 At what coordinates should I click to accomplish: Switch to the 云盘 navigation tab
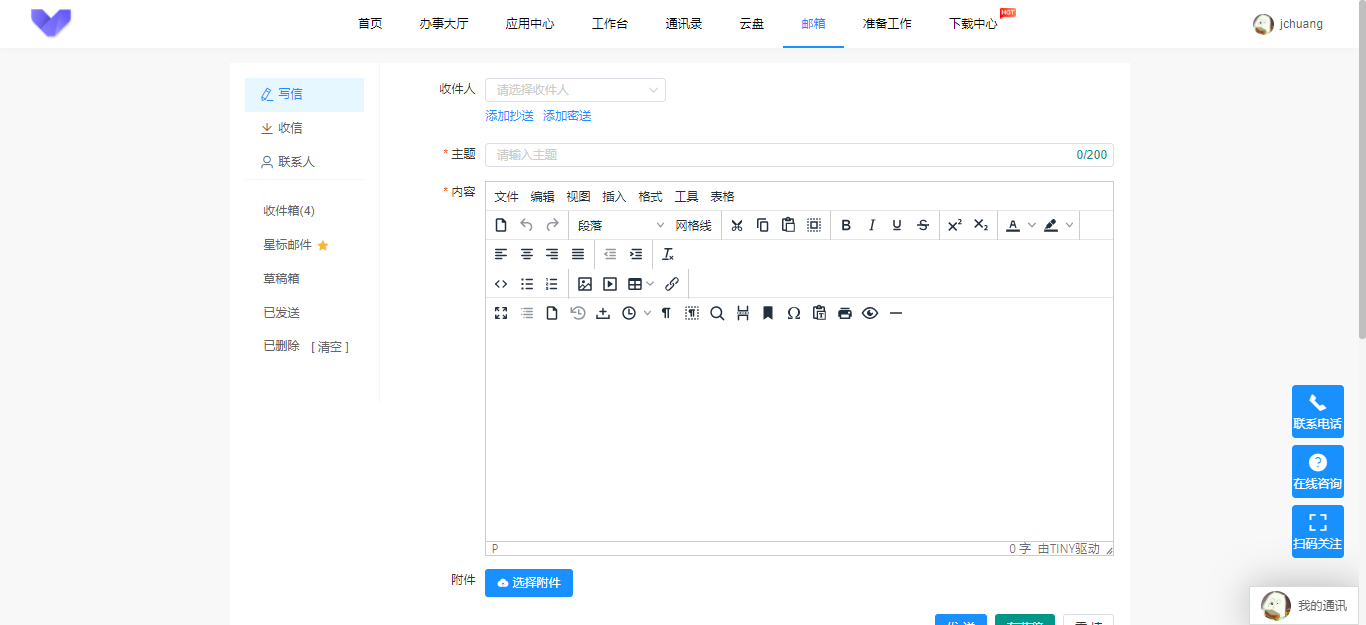coord(752,24)
